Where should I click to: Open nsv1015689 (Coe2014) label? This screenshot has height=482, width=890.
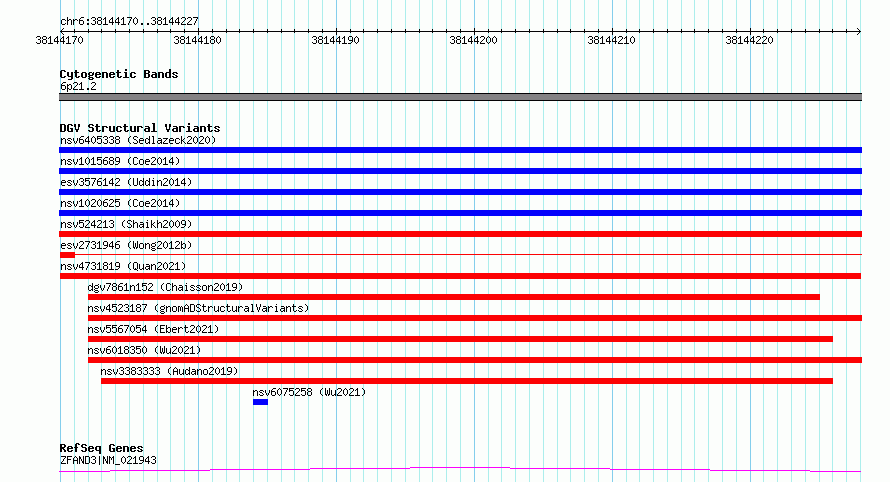coord(120,161)
